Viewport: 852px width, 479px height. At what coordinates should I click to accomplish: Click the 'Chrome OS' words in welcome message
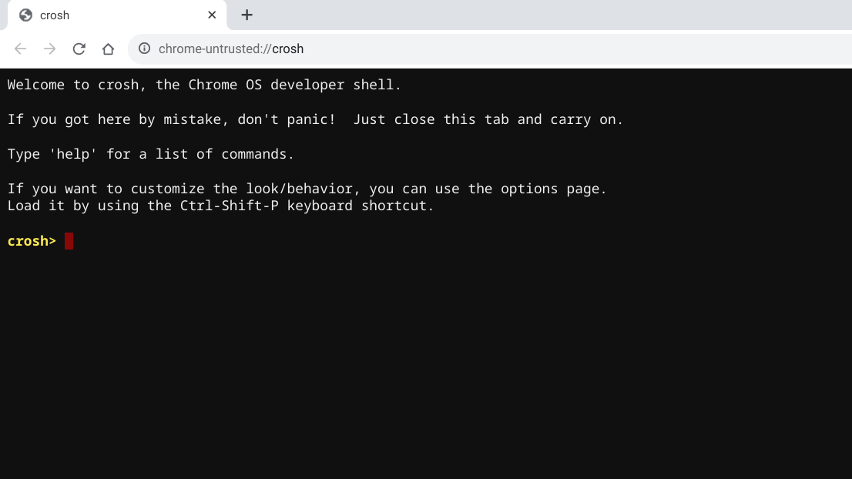225,85
